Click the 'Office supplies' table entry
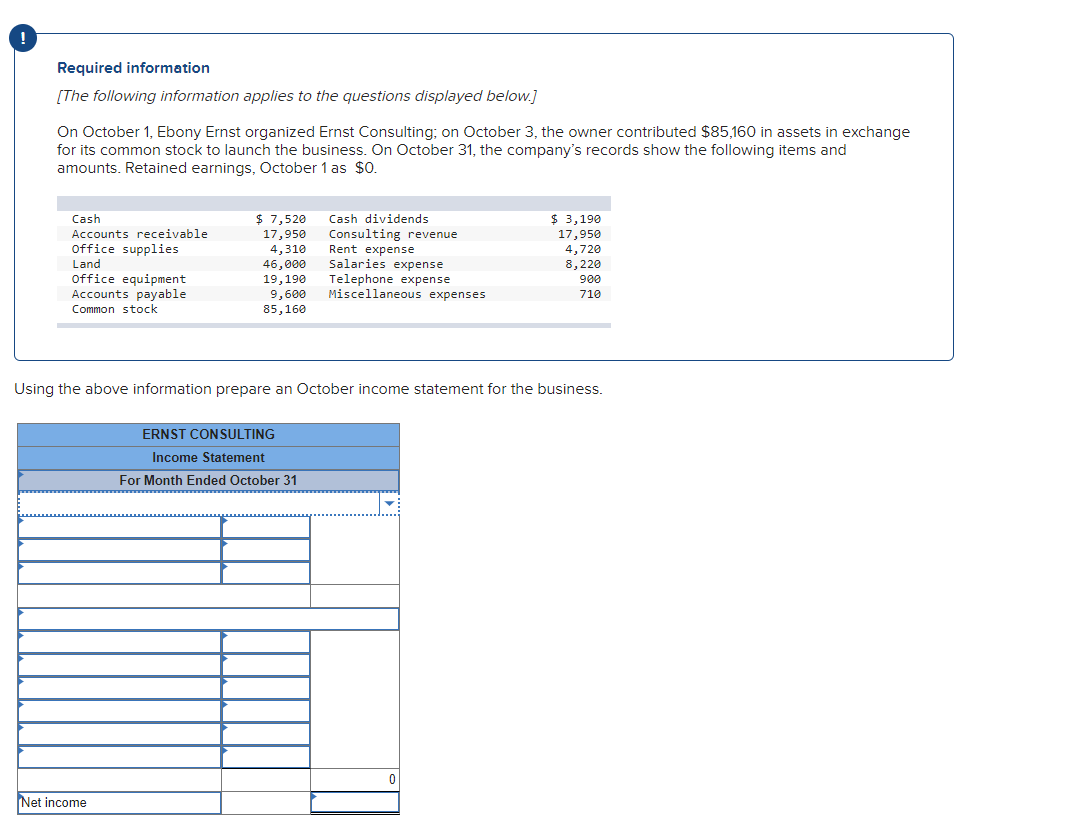The width and height of the screenshot is (1092, 834). tap(125, 249)
